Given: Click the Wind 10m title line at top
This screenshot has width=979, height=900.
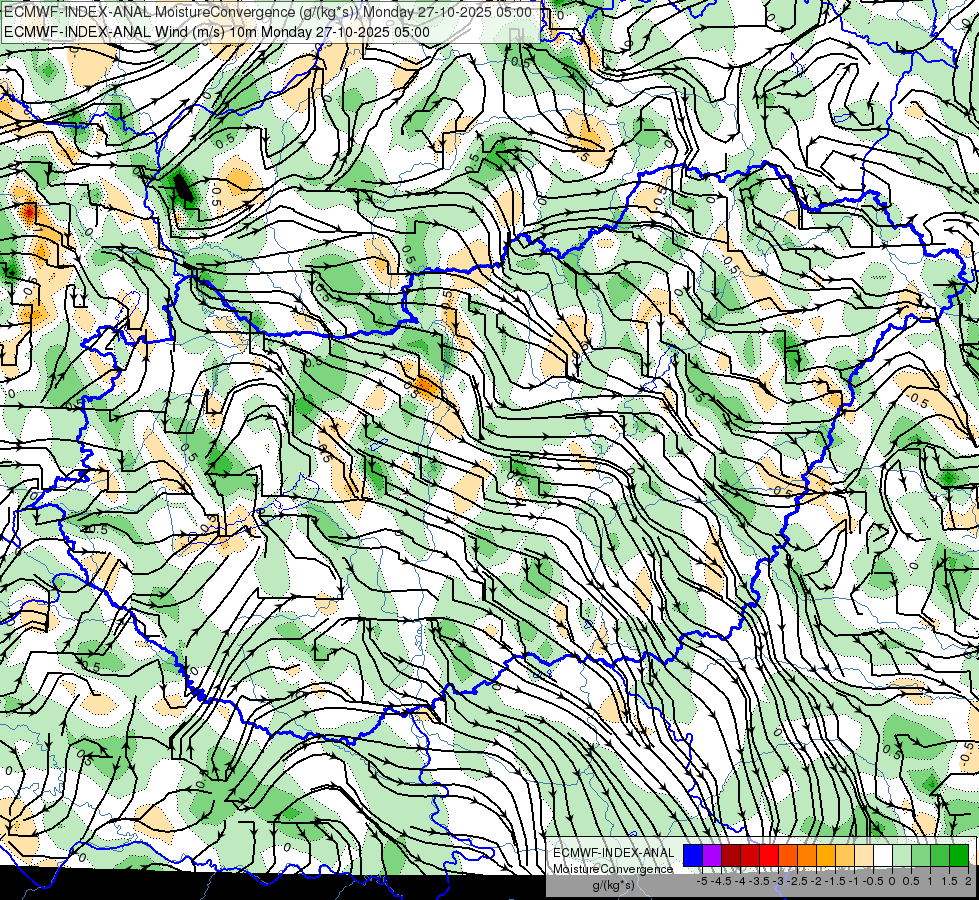Looking at the screenshot, I should pos(217,32).
